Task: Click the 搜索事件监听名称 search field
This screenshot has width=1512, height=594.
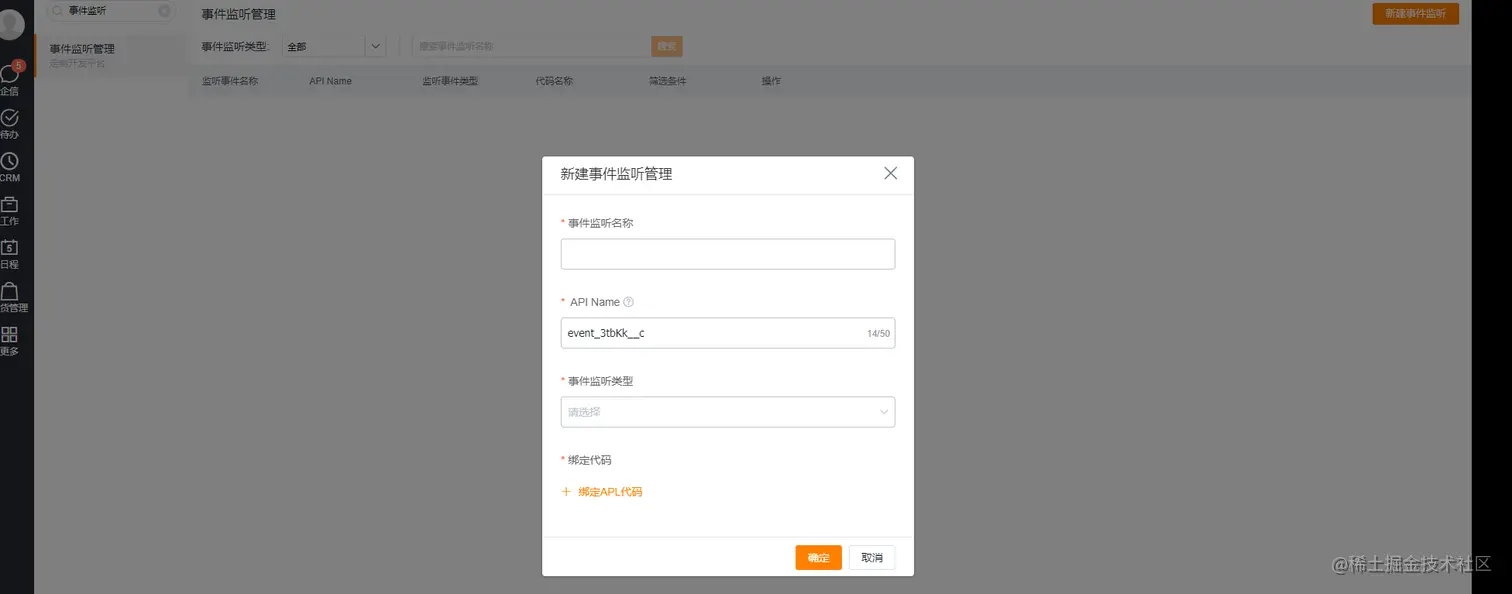Action: click(x=531, y=46)
